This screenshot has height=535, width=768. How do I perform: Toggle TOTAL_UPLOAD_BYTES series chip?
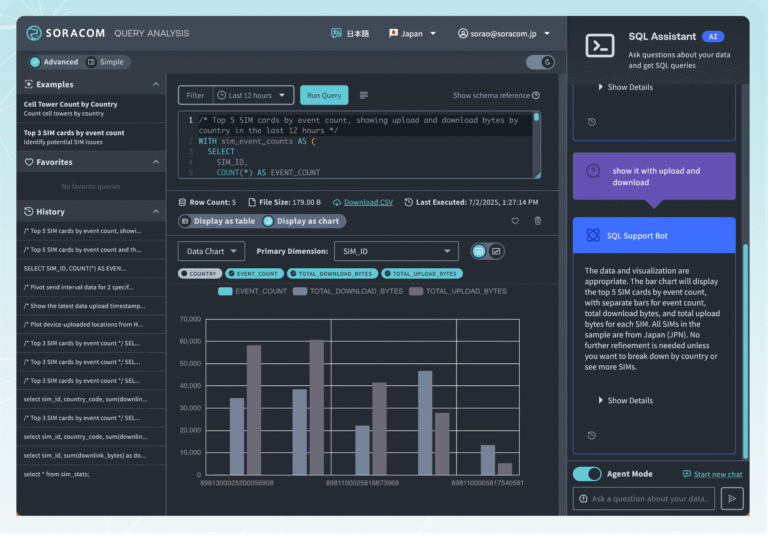[x=422, y=273]
